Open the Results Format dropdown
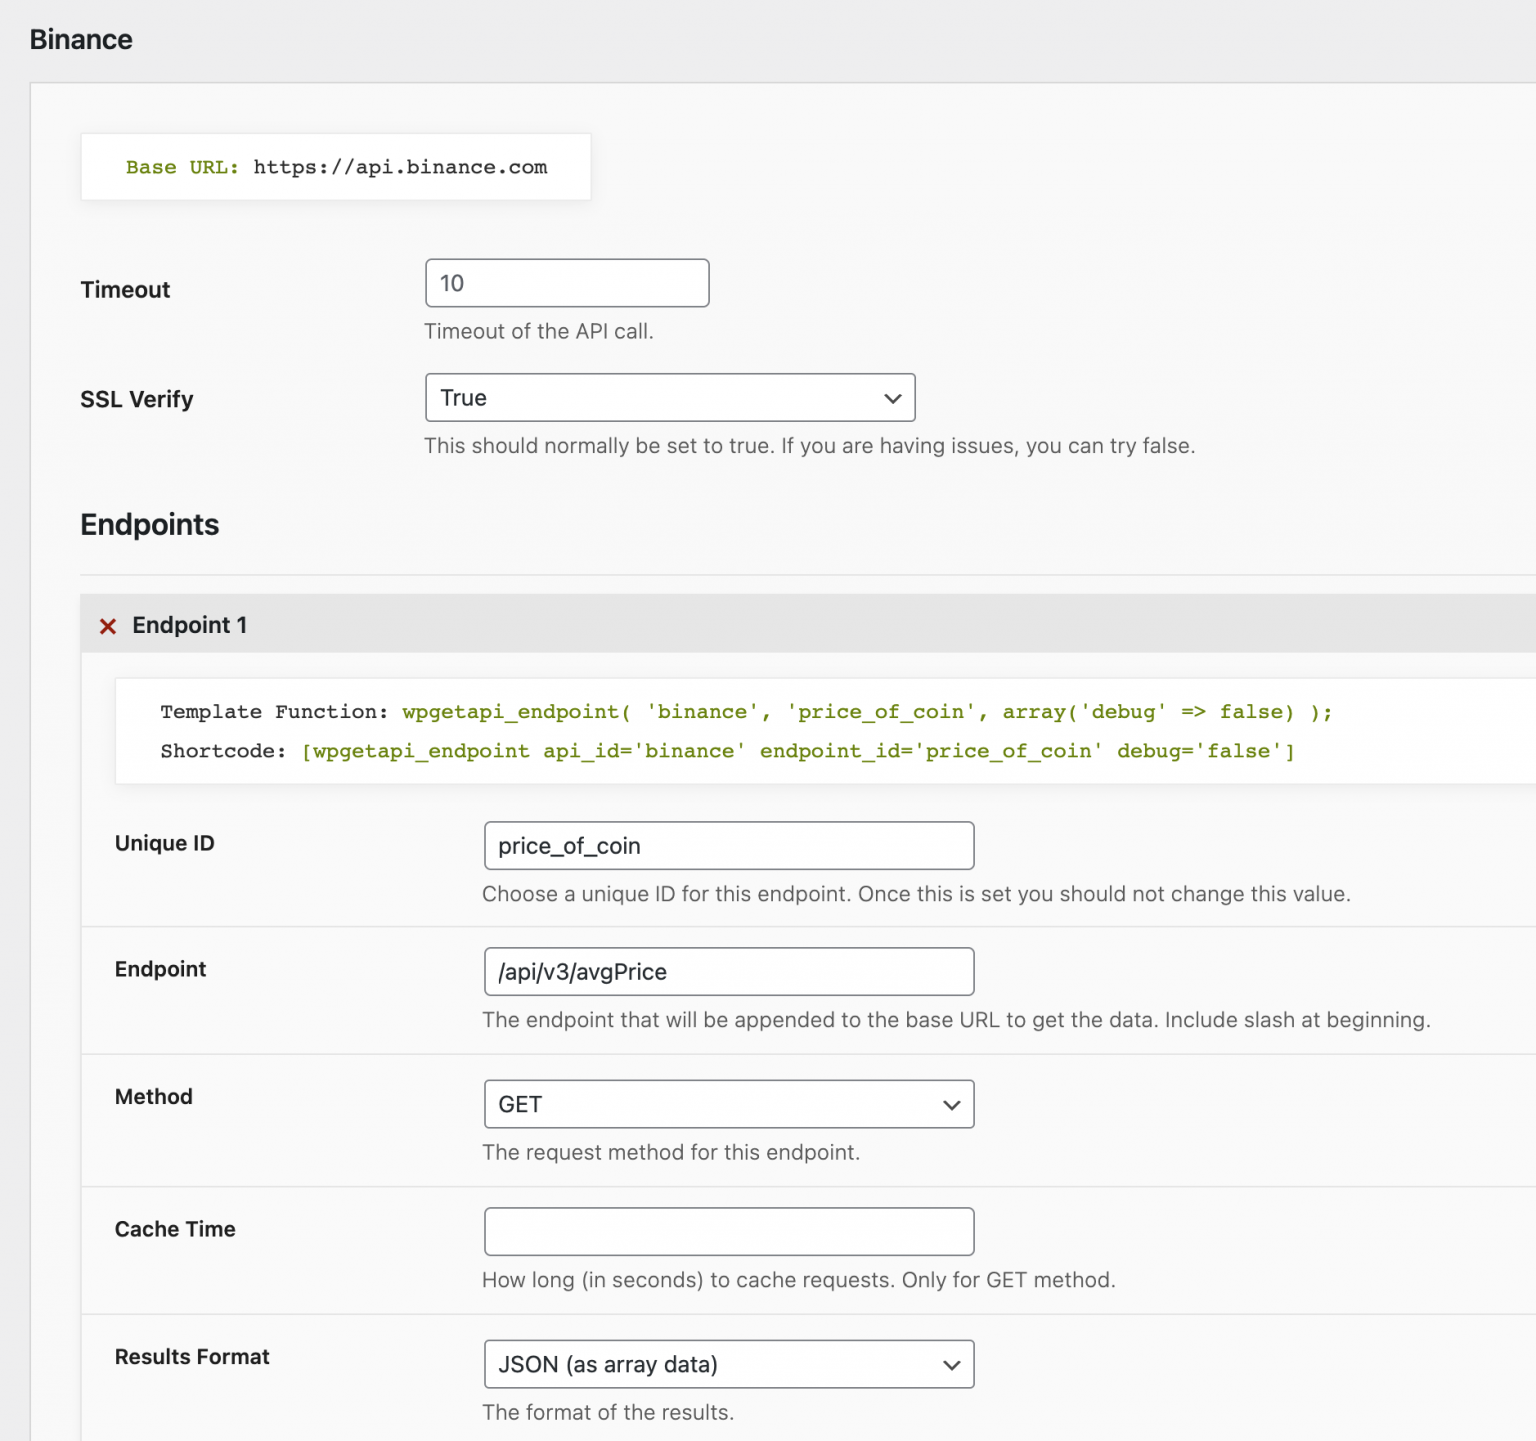 pyautogui.click(x=728, y=1364)
